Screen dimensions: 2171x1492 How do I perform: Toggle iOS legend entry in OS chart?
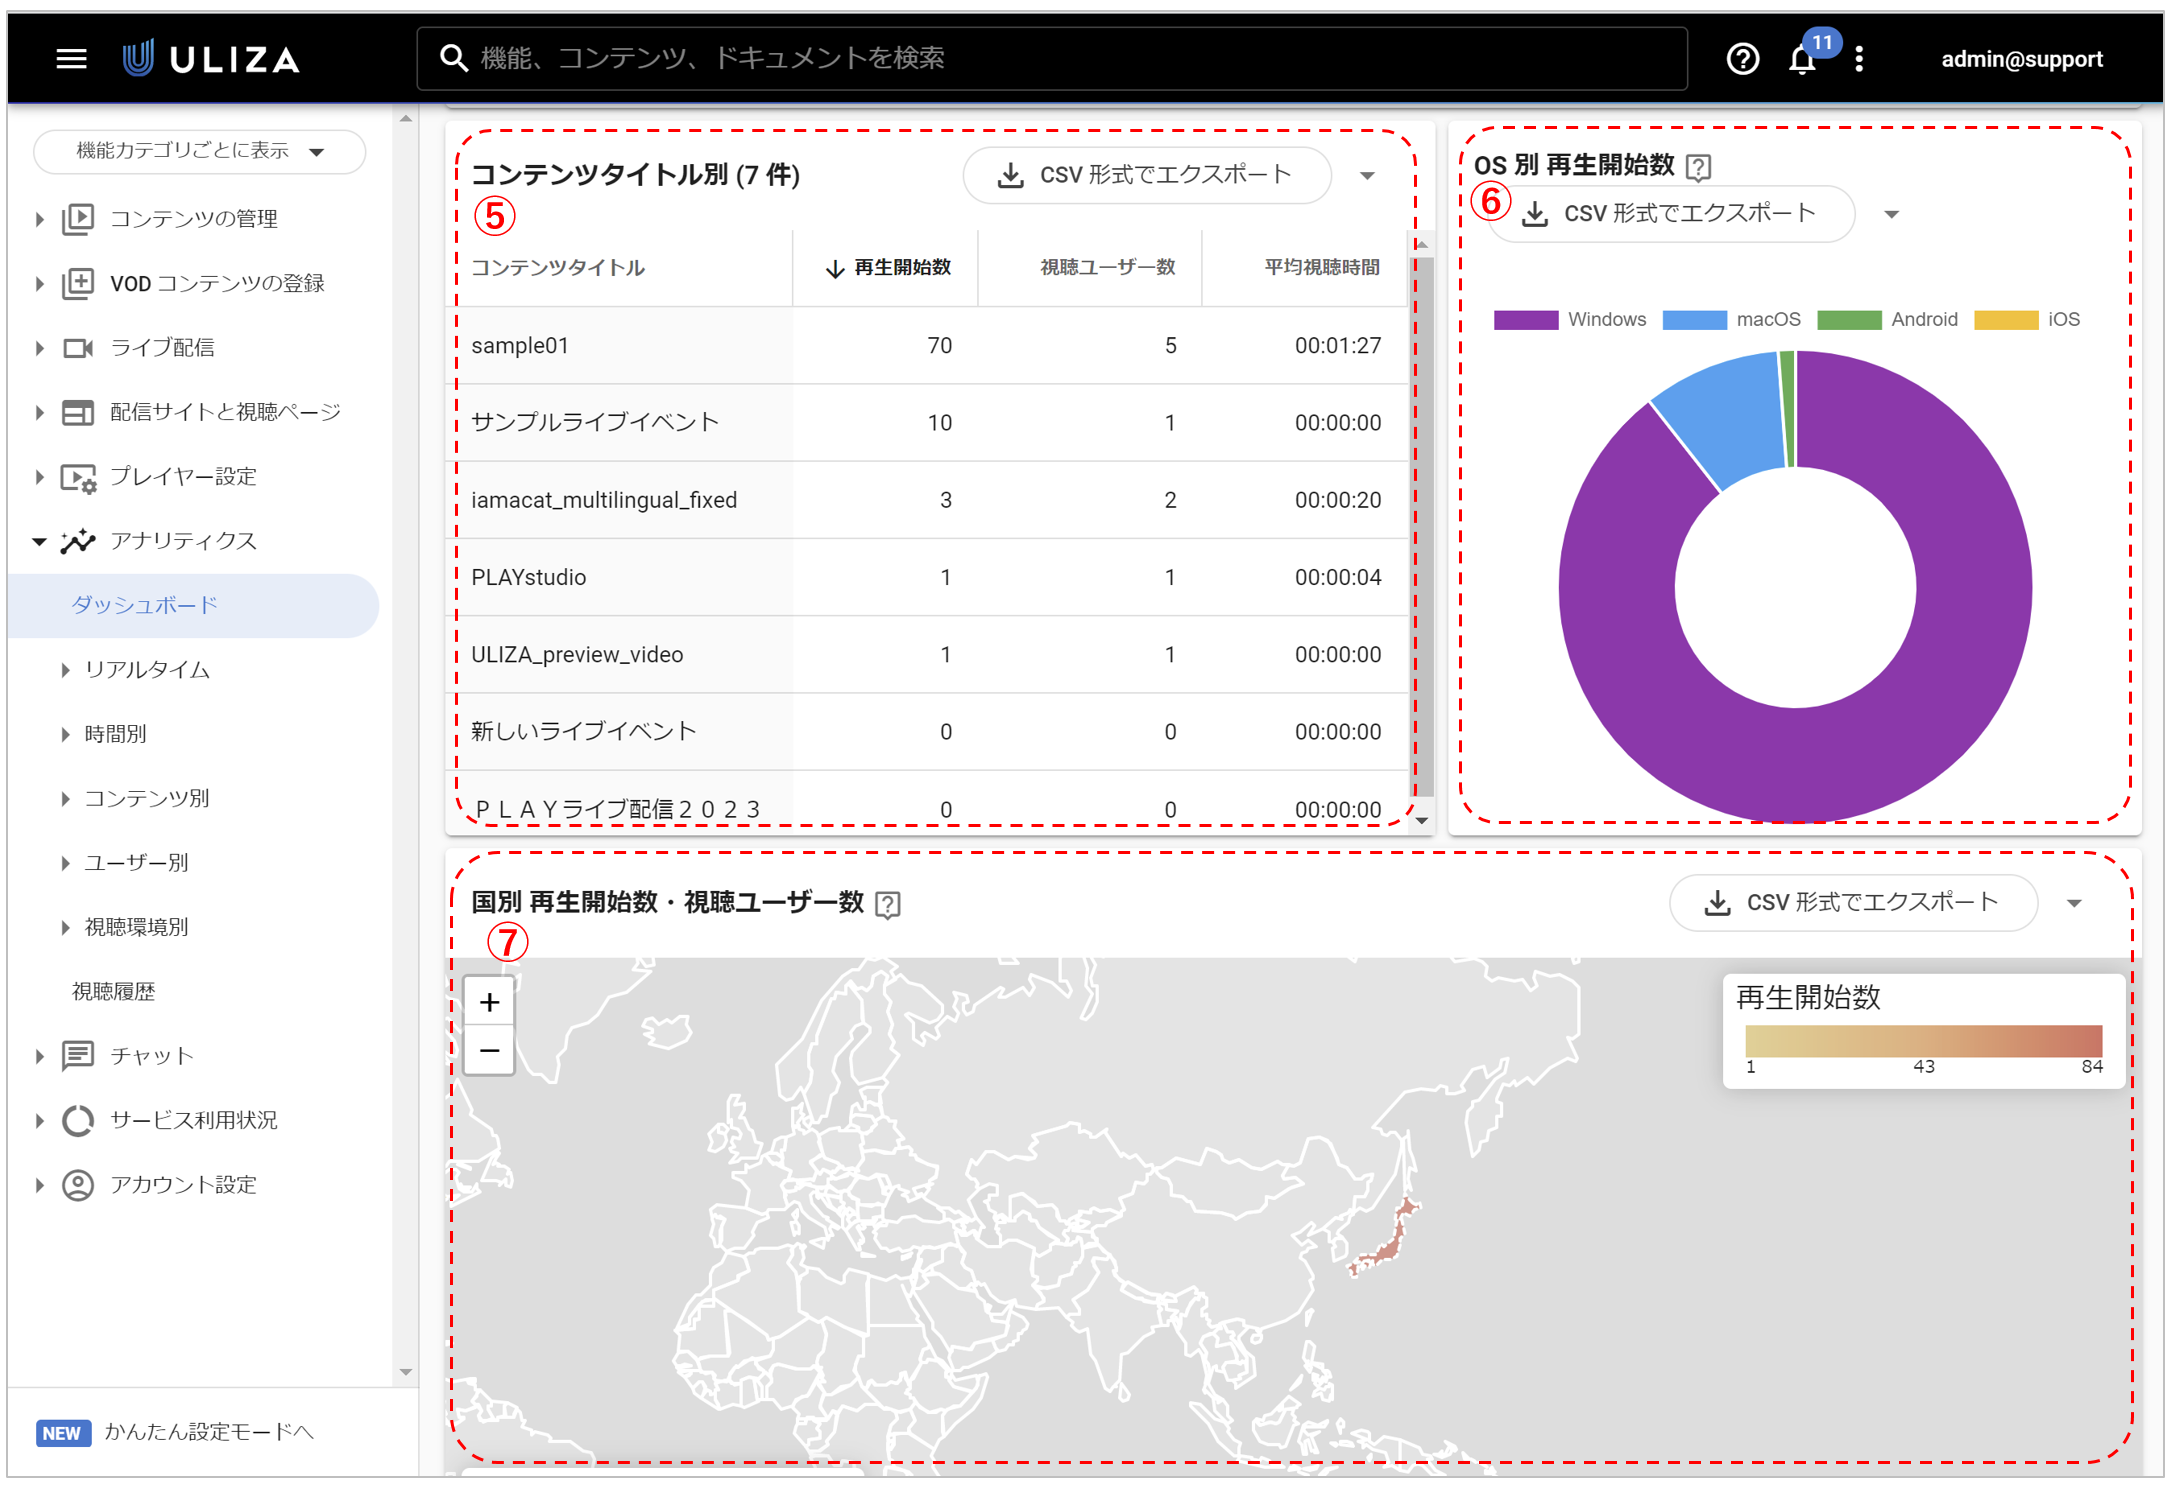point(2027,319)
